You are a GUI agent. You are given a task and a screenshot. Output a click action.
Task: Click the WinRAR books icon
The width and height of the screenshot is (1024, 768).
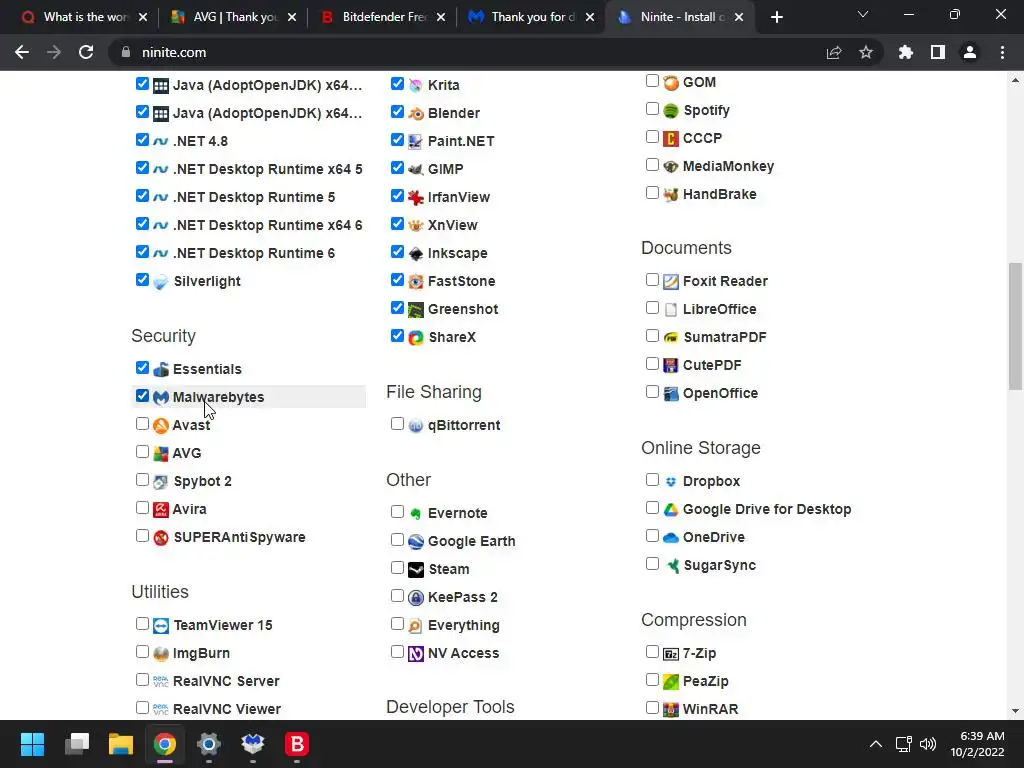(671, 709)
